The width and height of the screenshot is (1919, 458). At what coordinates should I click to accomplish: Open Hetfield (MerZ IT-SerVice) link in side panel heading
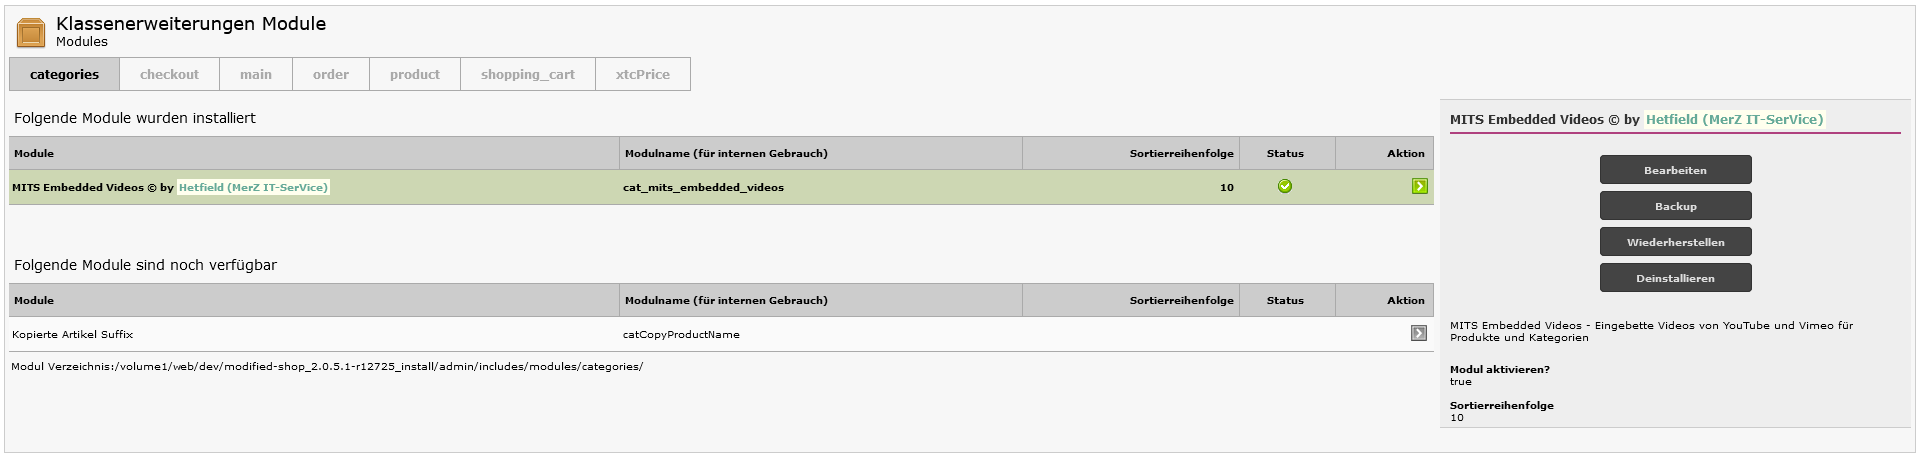click(1734, 119)
